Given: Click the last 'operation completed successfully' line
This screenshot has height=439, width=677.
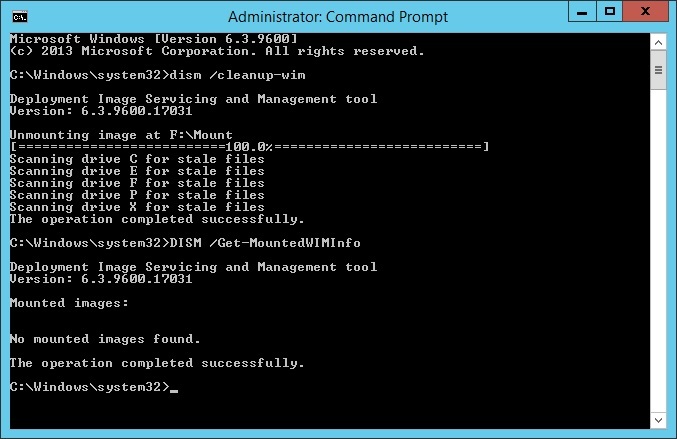Looking at the screenshot, I should click(x=157, y=363).
